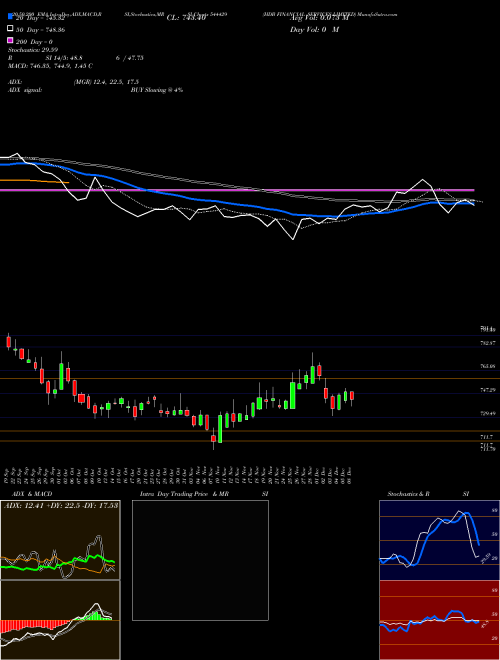Image resolution: width=500 pixels, height=660 pixels.
Task: Click the first red candlestick on the left
Action: 8,341
